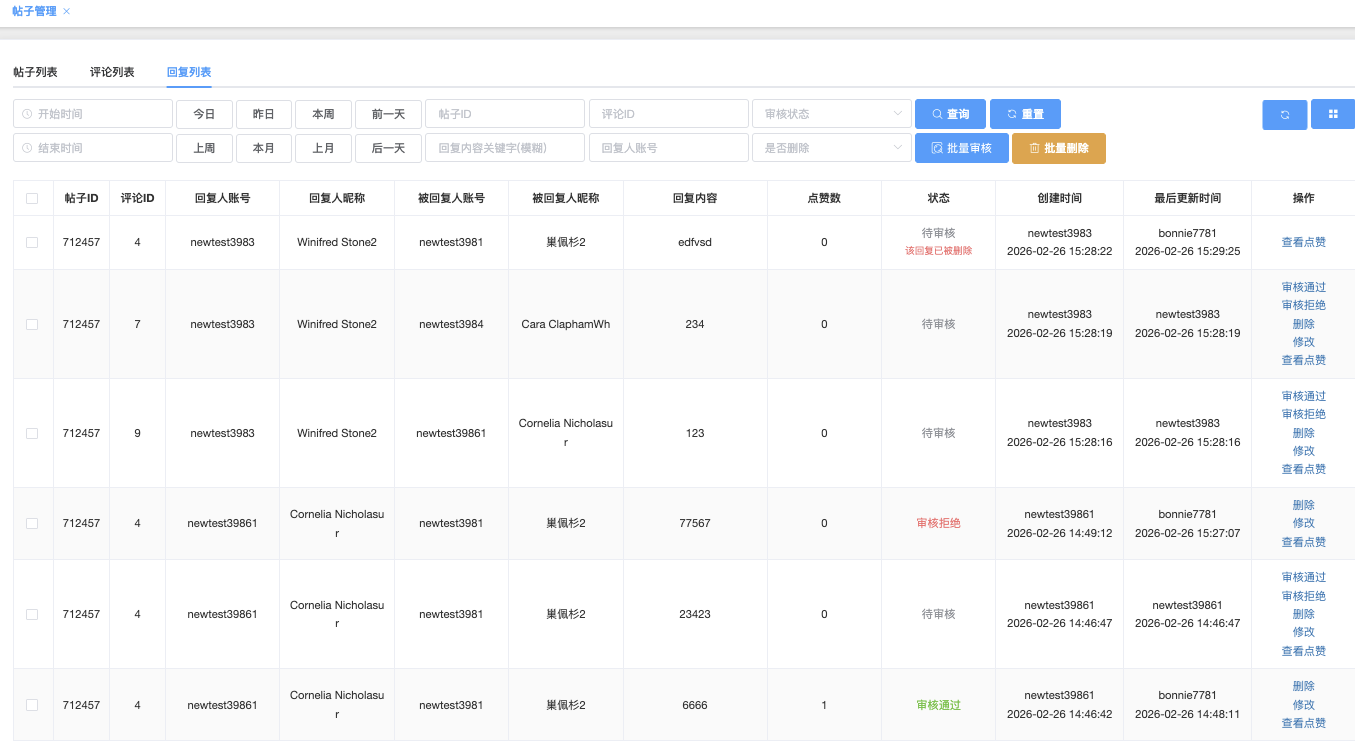The height and width of the screenshot is (744, 1355).
Task: Click the 查询 search button
Action: [950, 114]
